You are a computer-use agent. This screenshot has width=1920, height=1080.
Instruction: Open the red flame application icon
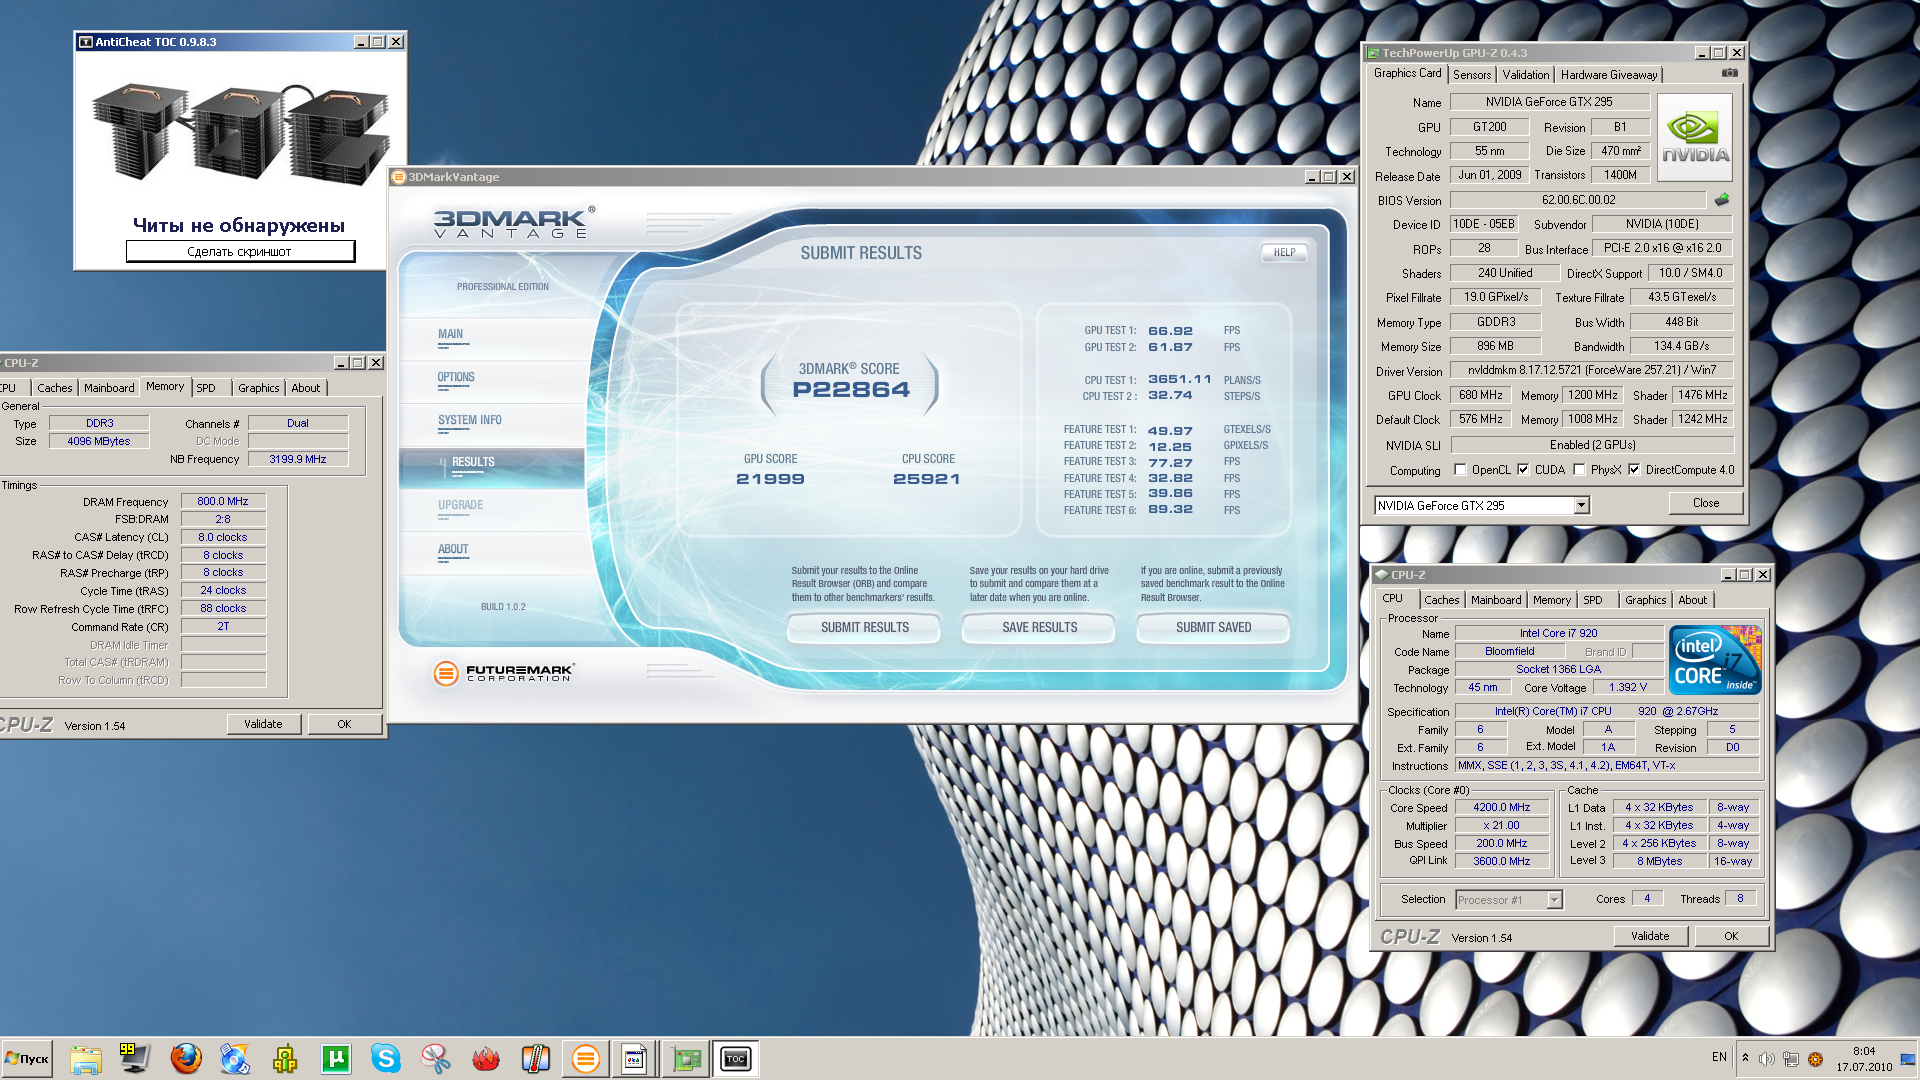pyautogui.click(x=486, y=1059)
